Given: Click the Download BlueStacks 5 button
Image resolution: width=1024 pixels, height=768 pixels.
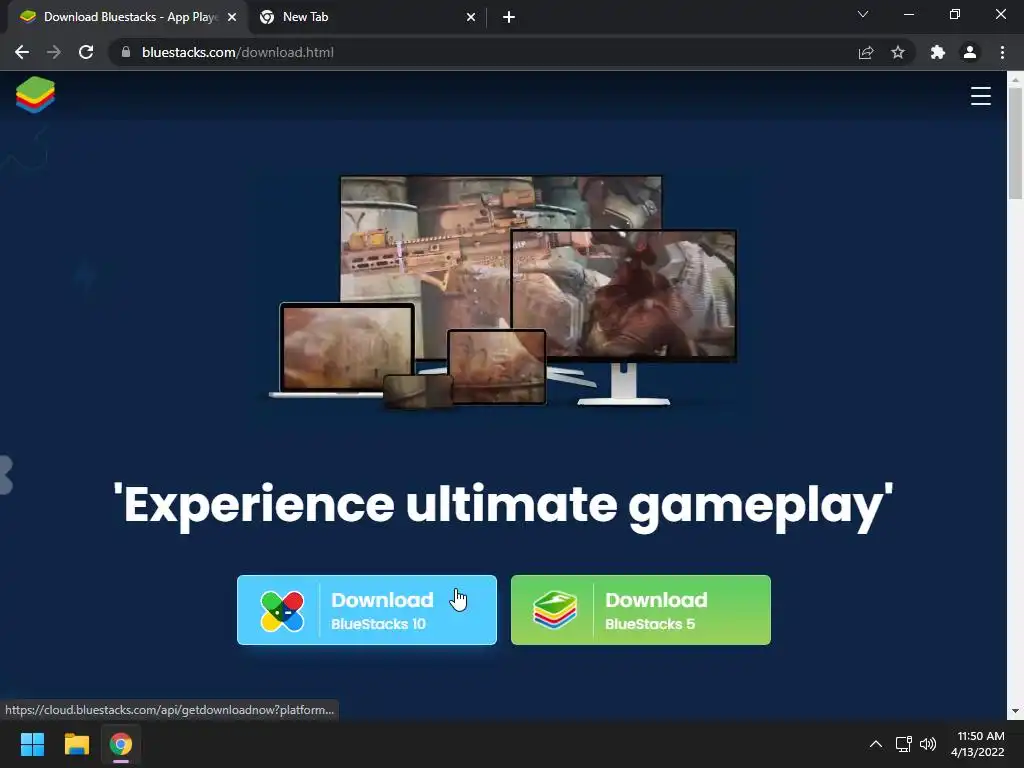Looking at the screenshot, I should (641, 610).
